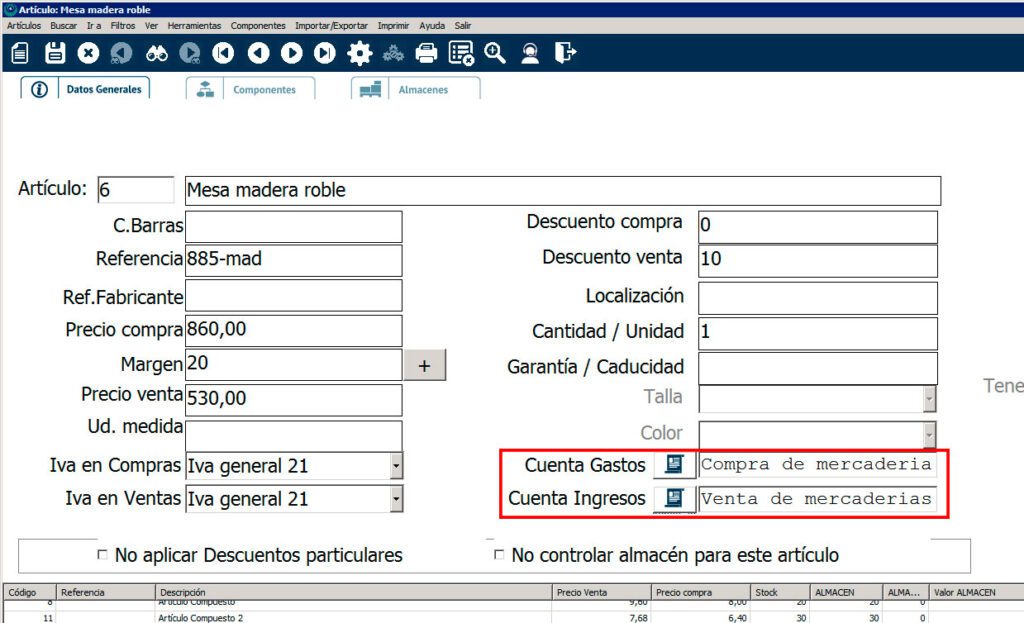Open the Color dropdown arrow

[x=929, y=434]
